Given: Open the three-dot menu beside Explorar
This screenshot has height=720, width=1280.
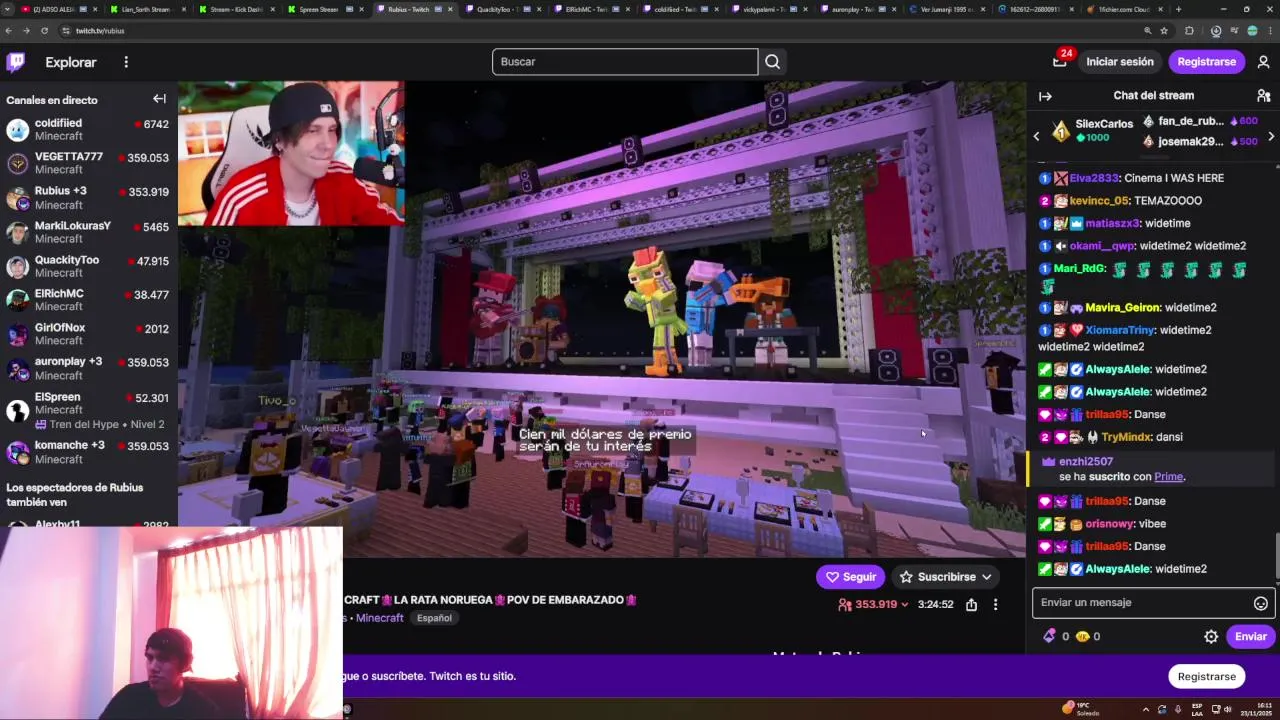Looking at the screenshot, I should point(126,62).
